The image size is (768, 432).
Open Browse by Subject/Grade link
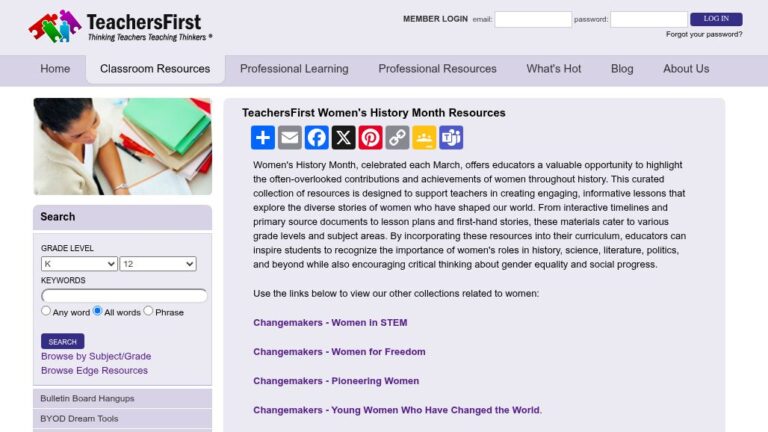coord(96,357)
